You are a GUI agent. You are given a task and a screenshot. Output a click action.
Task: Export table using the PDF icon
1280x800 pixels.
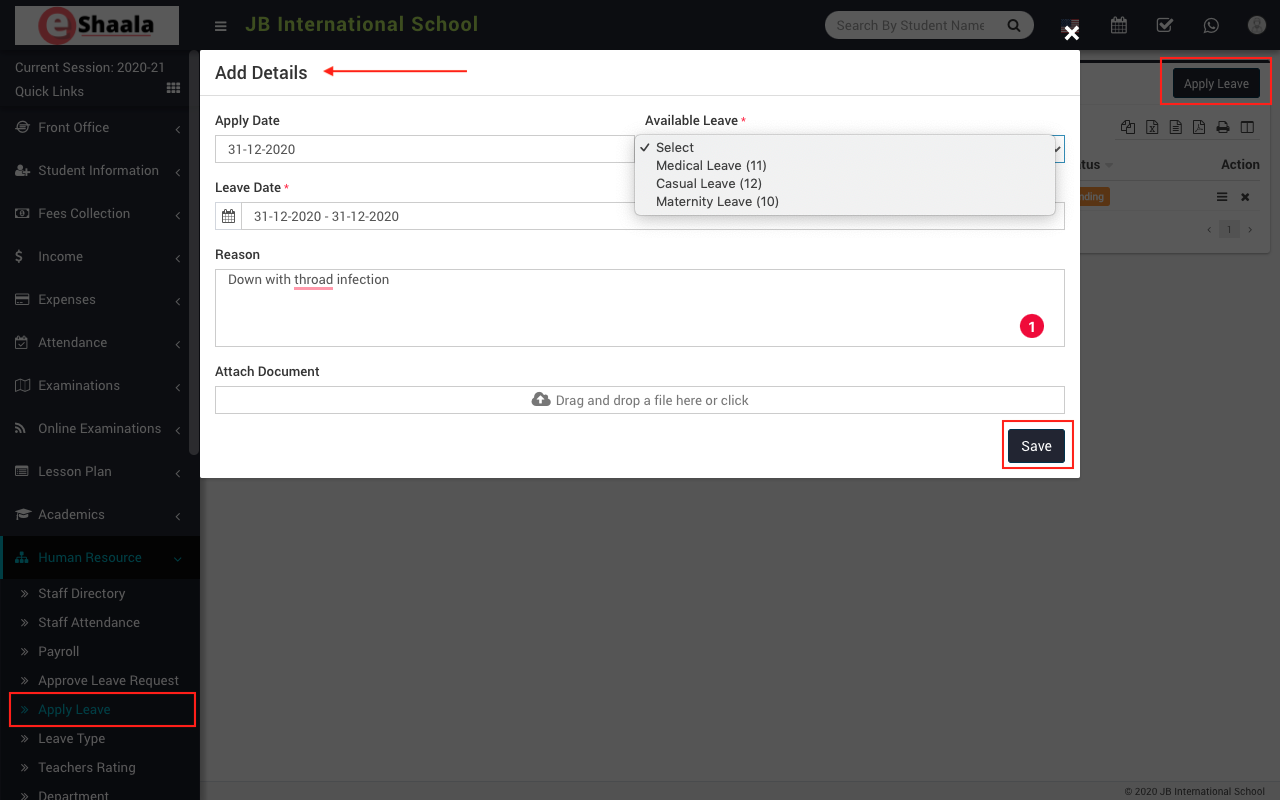tap(1198, 127)
